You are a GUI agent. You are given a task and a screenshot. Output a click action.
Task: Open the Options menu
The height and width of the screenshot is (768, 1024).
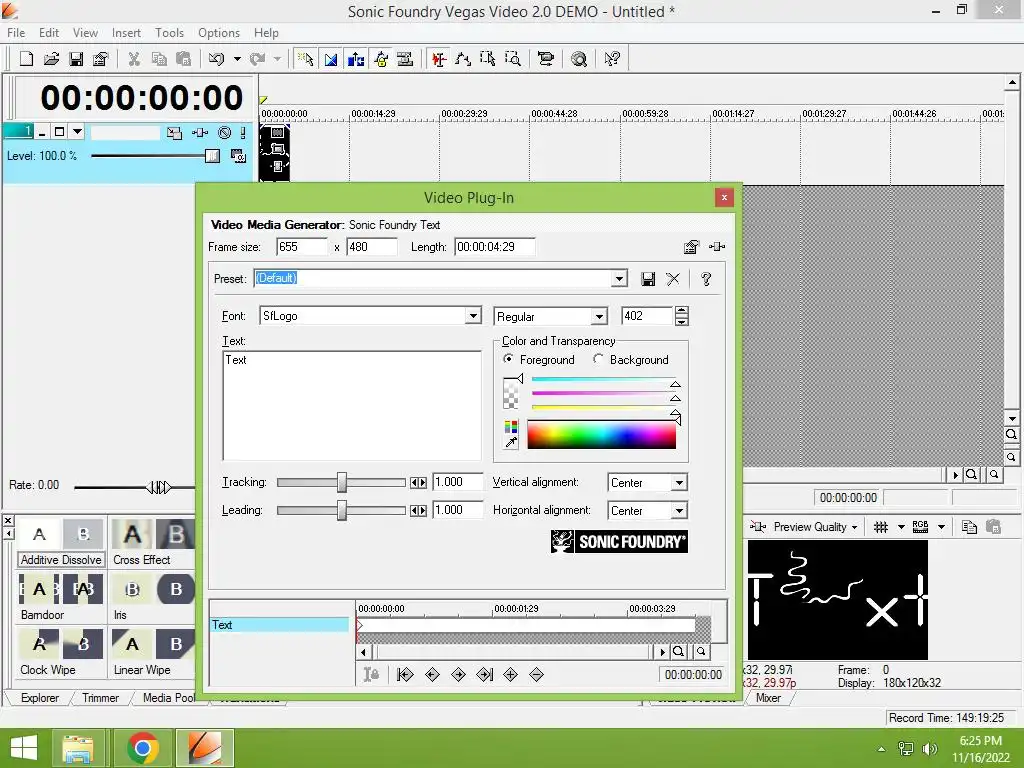[219, 33]
